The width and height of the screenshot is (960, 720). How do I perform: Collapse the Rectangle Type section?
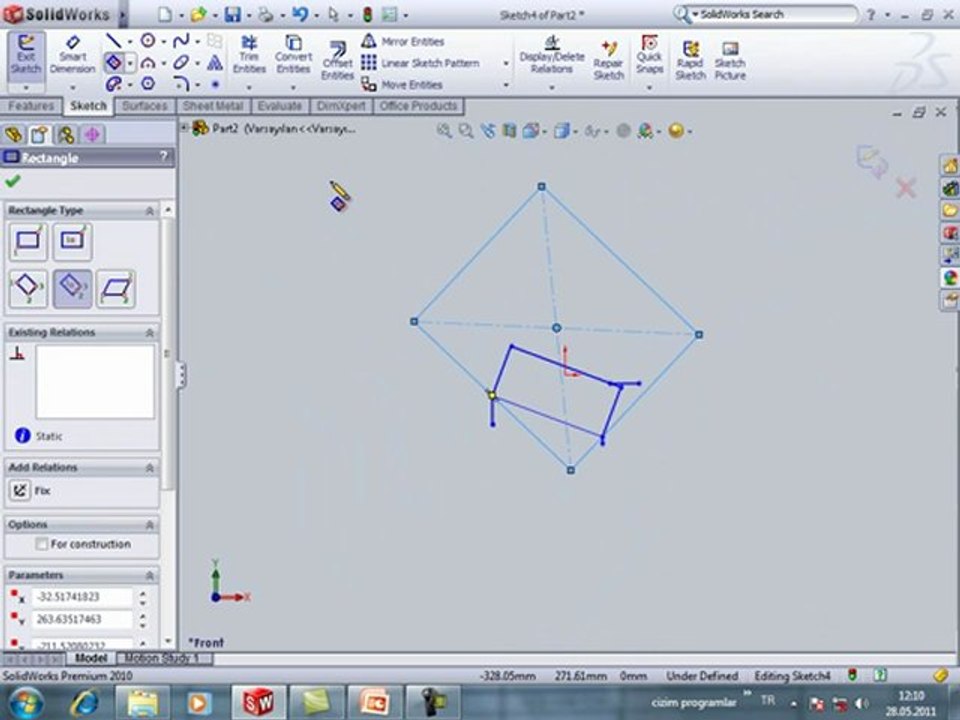point(149,211)
